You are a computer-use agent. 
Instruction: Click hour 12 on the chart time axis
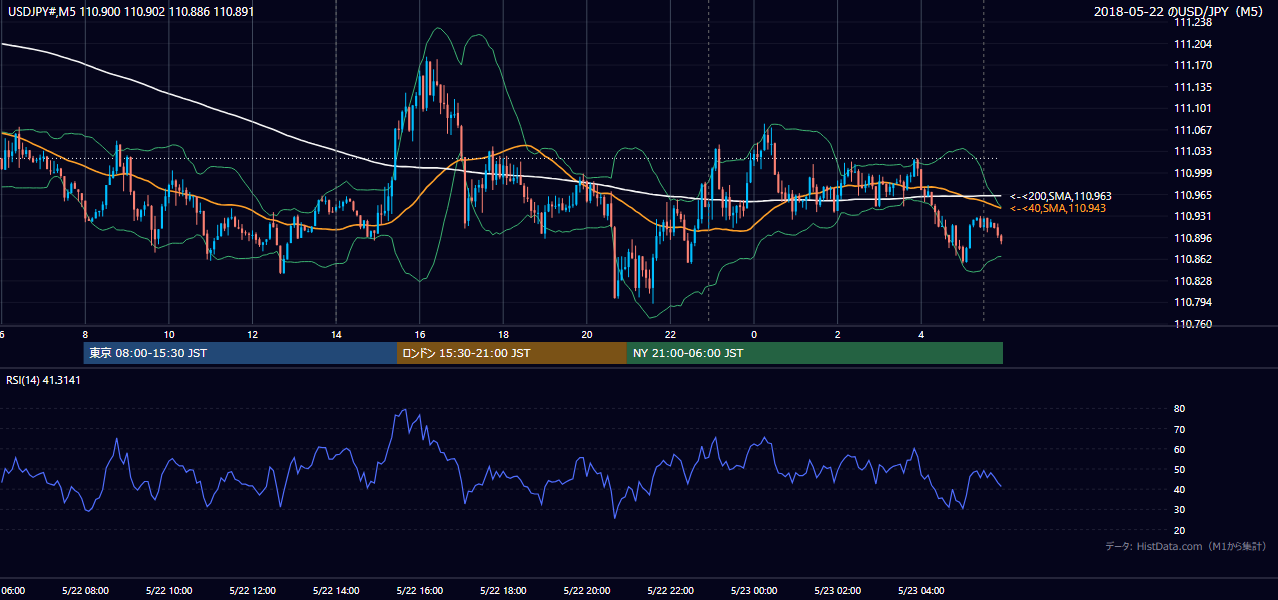[x=253, y=335]
